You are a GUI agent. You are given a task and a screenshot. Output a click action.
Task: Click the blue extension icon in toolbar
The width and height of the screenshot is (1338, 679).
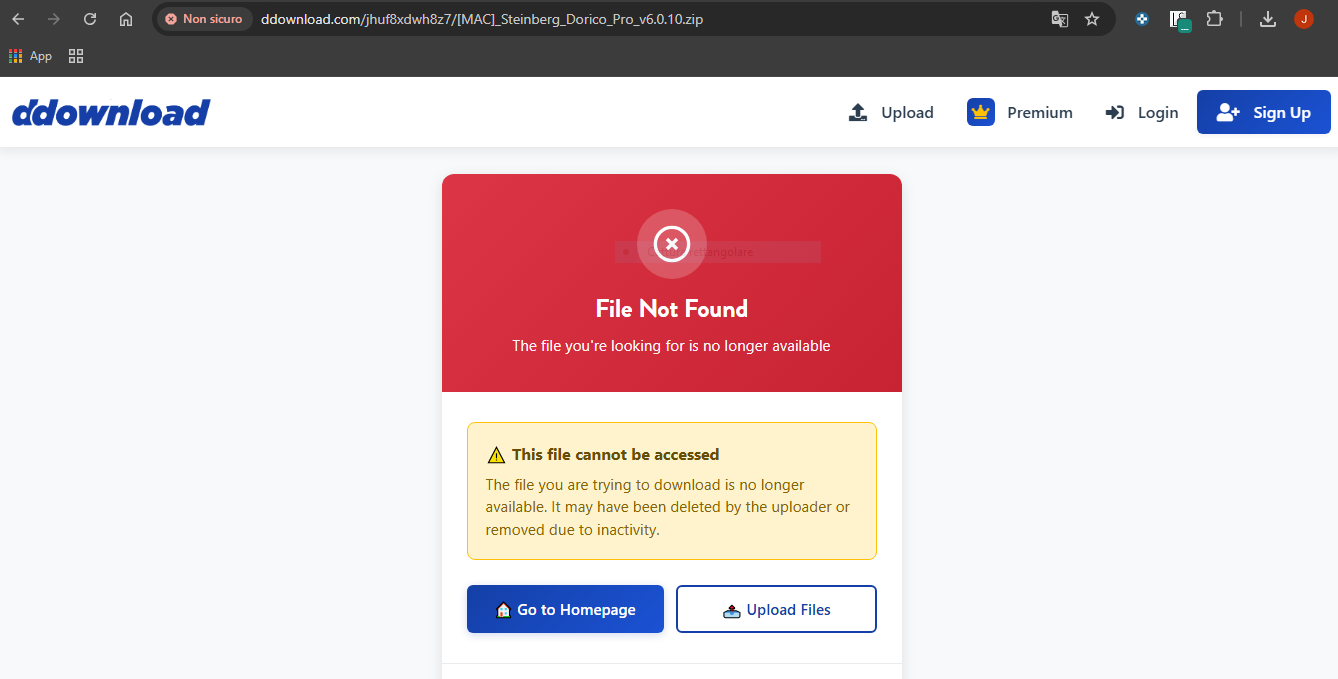(x=1142, y=19)
